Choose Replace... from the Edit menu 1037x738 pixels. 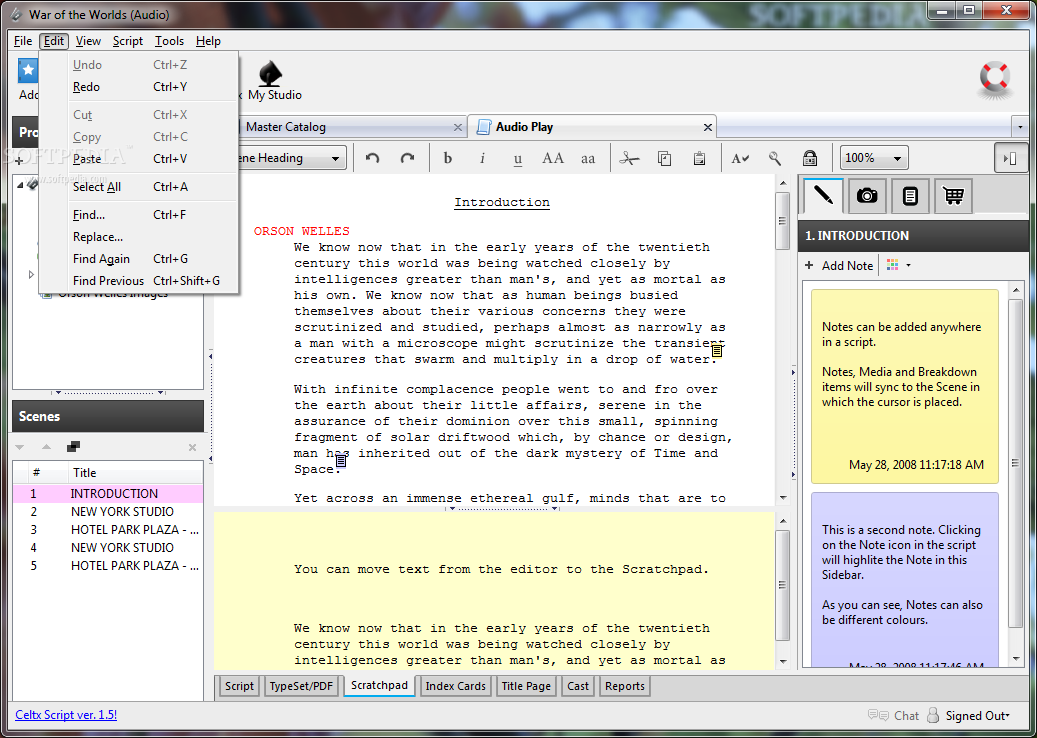pos(138,237)
